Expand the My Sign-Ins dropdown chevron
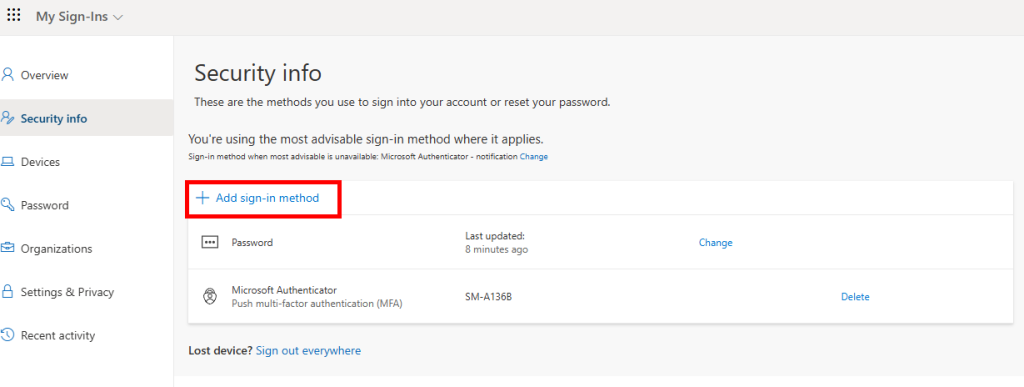The image size is (1024, 387). (x=118, y=18)
